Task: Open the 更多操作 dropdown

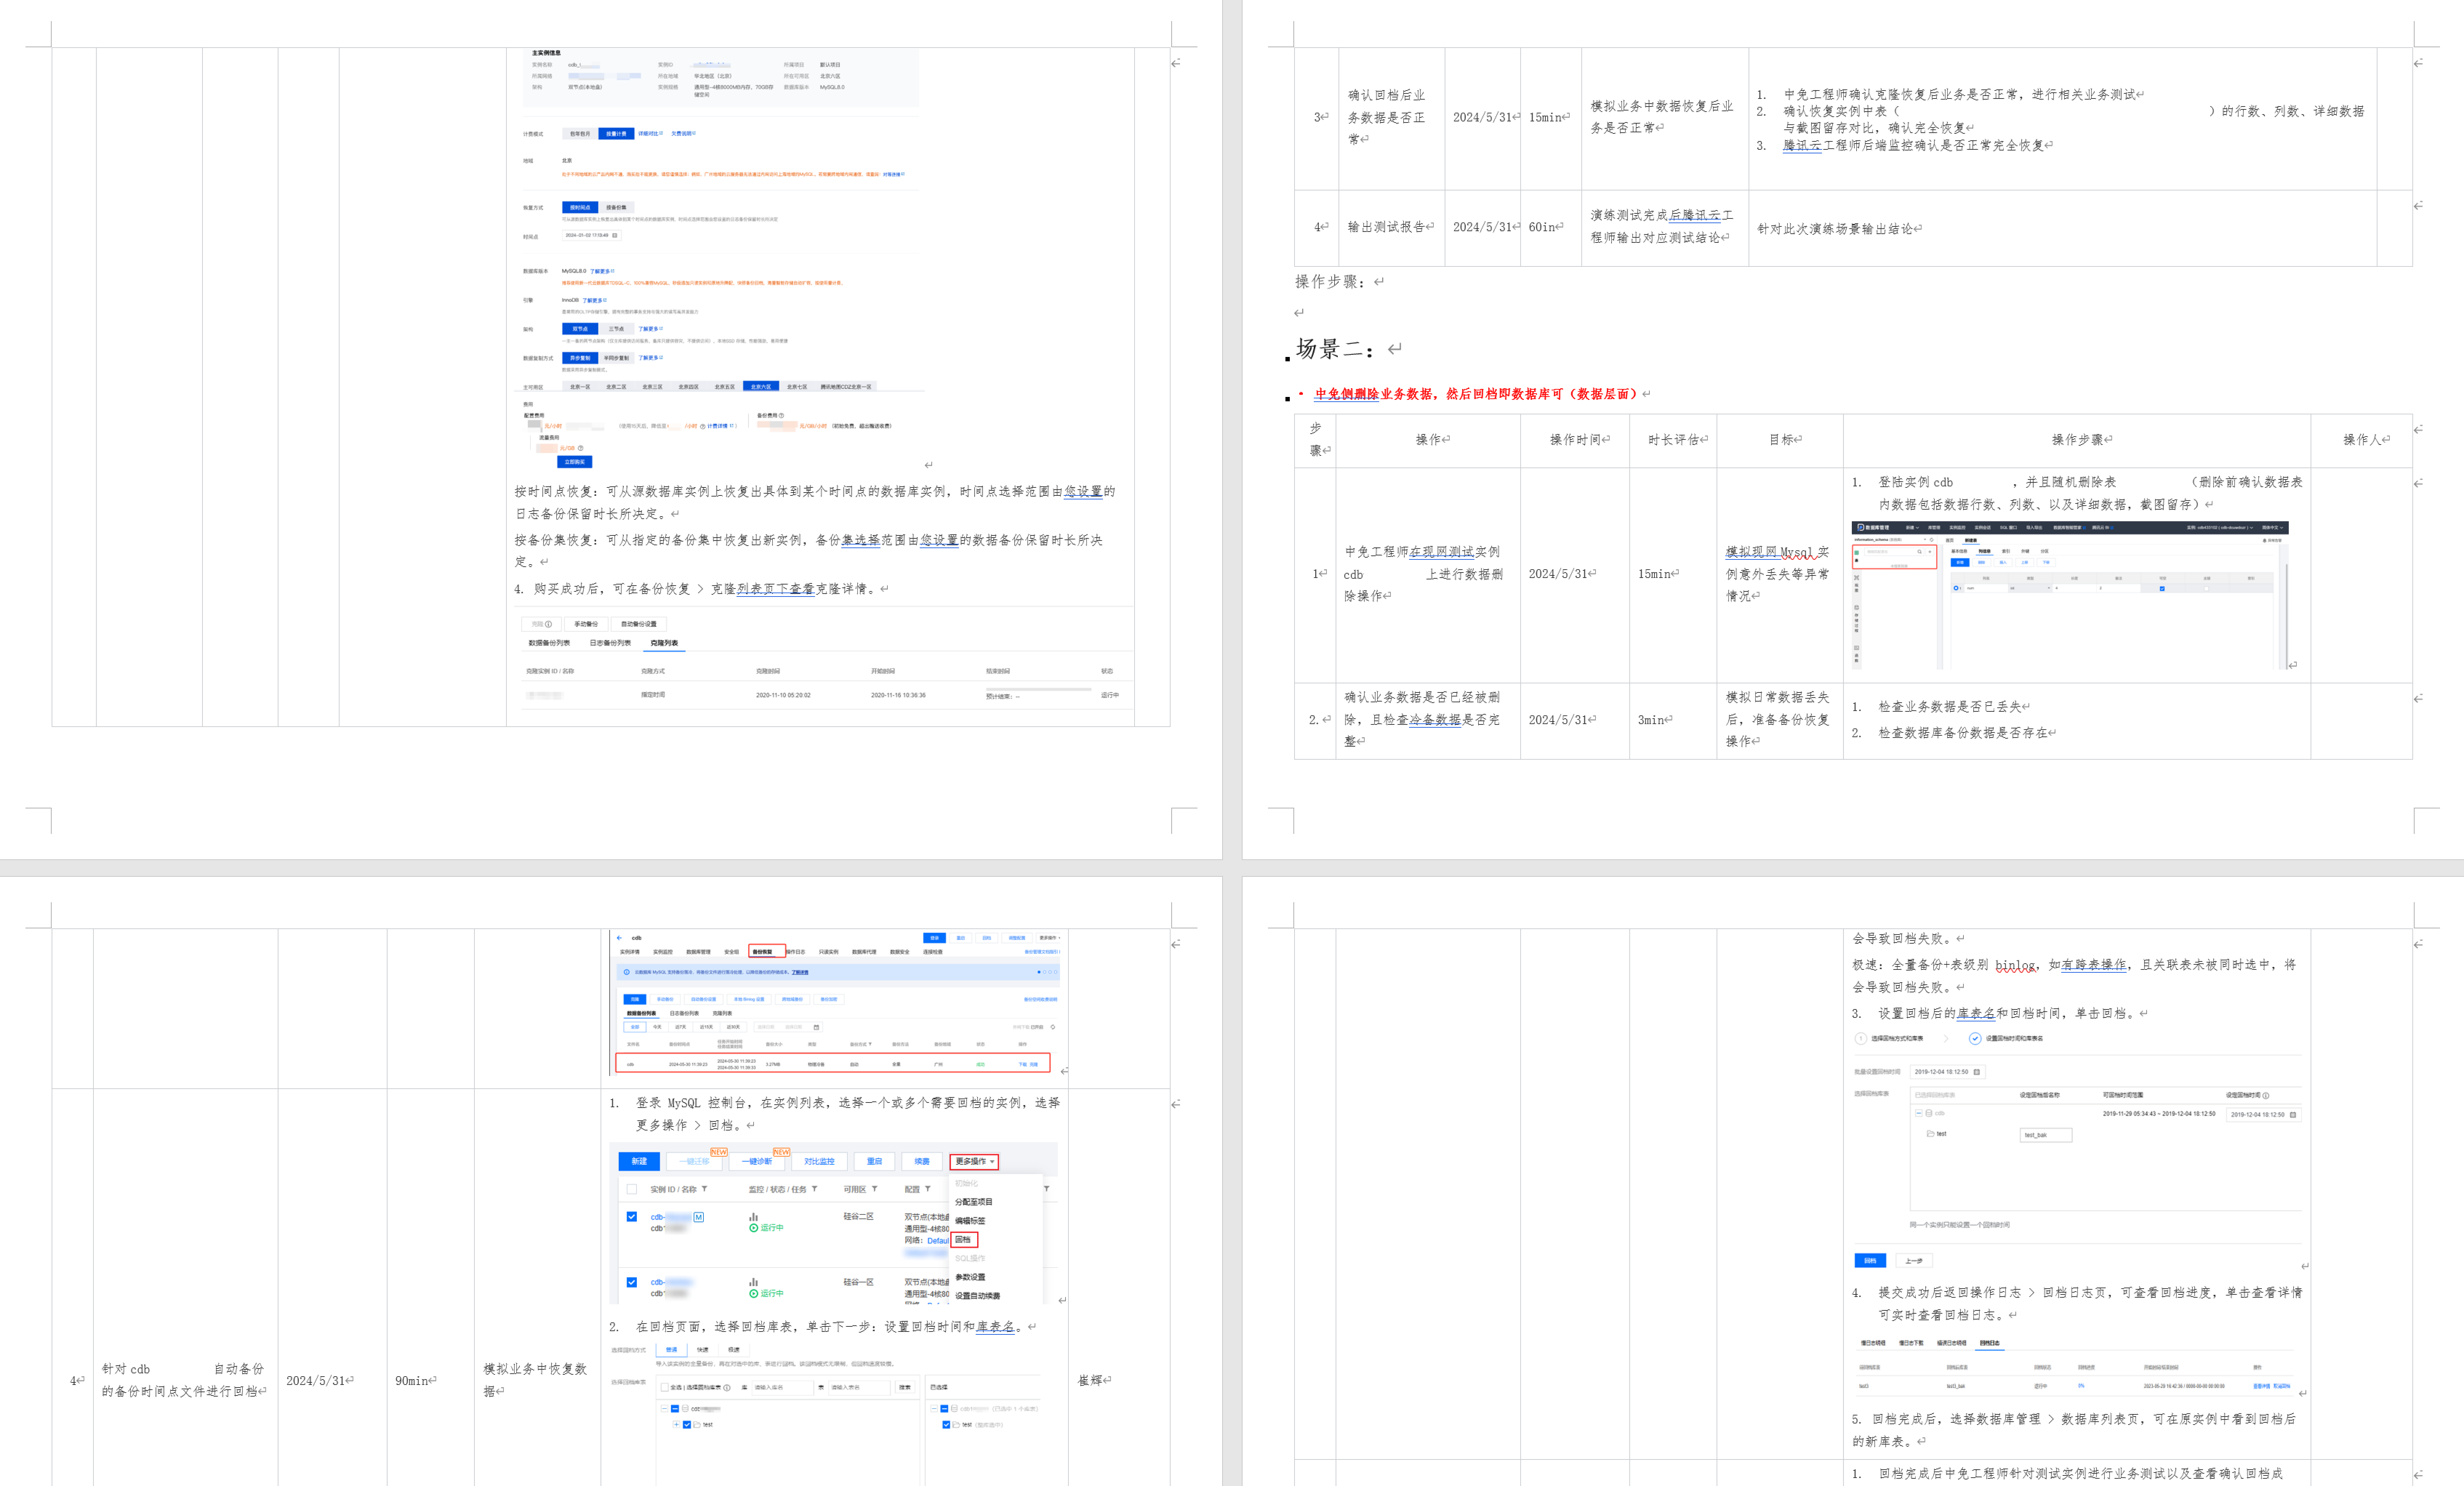Action: [x=973, y=1161]
